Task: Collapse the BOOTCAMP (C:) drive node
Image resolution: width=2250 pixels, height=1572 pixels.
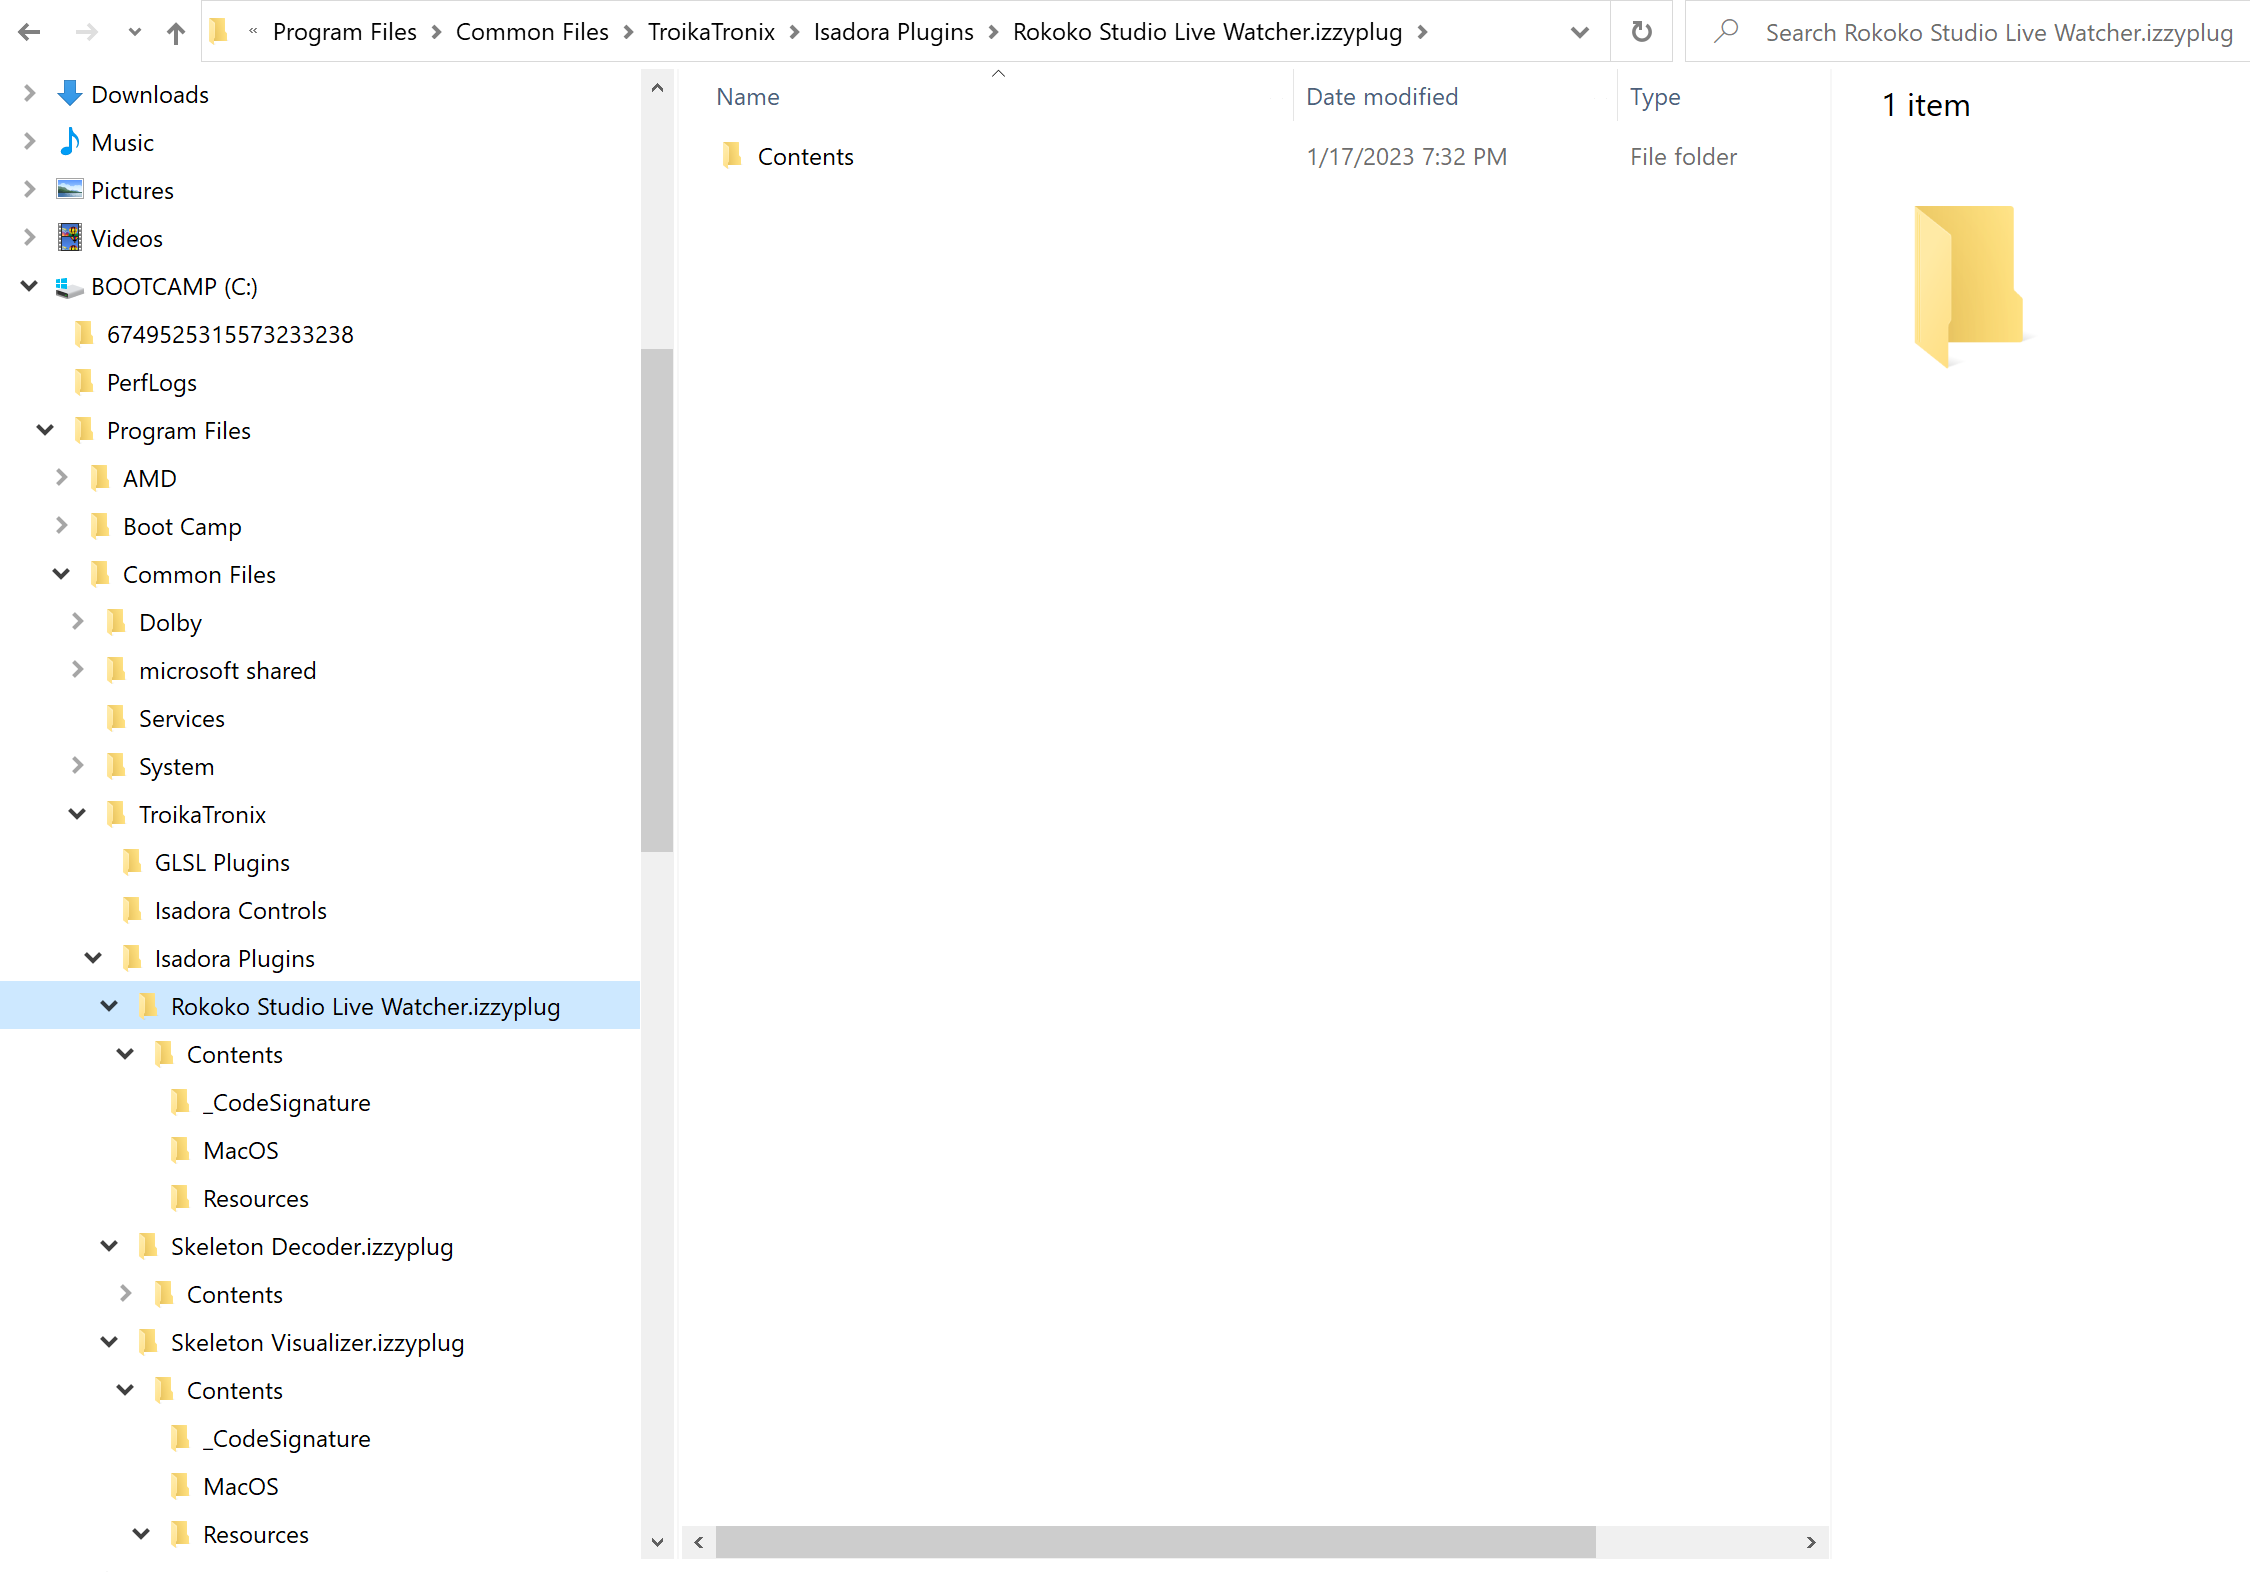Action: [x=30, y=286]
